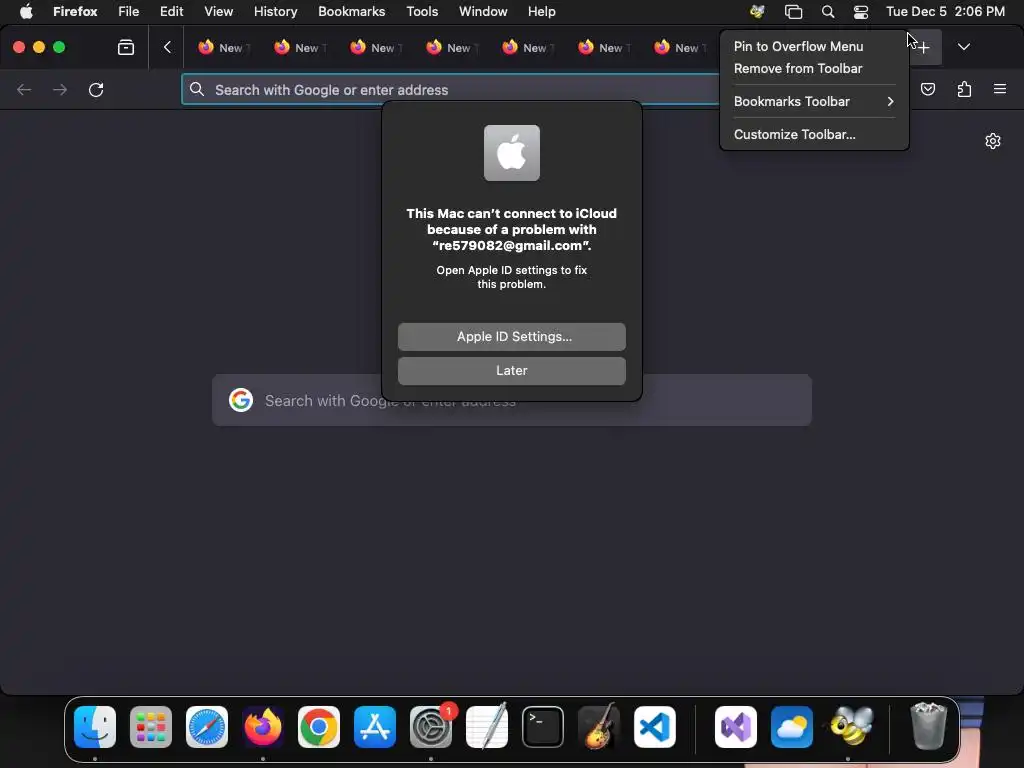Expand the Bookmarks Toolbar submenu

[814, 101]
